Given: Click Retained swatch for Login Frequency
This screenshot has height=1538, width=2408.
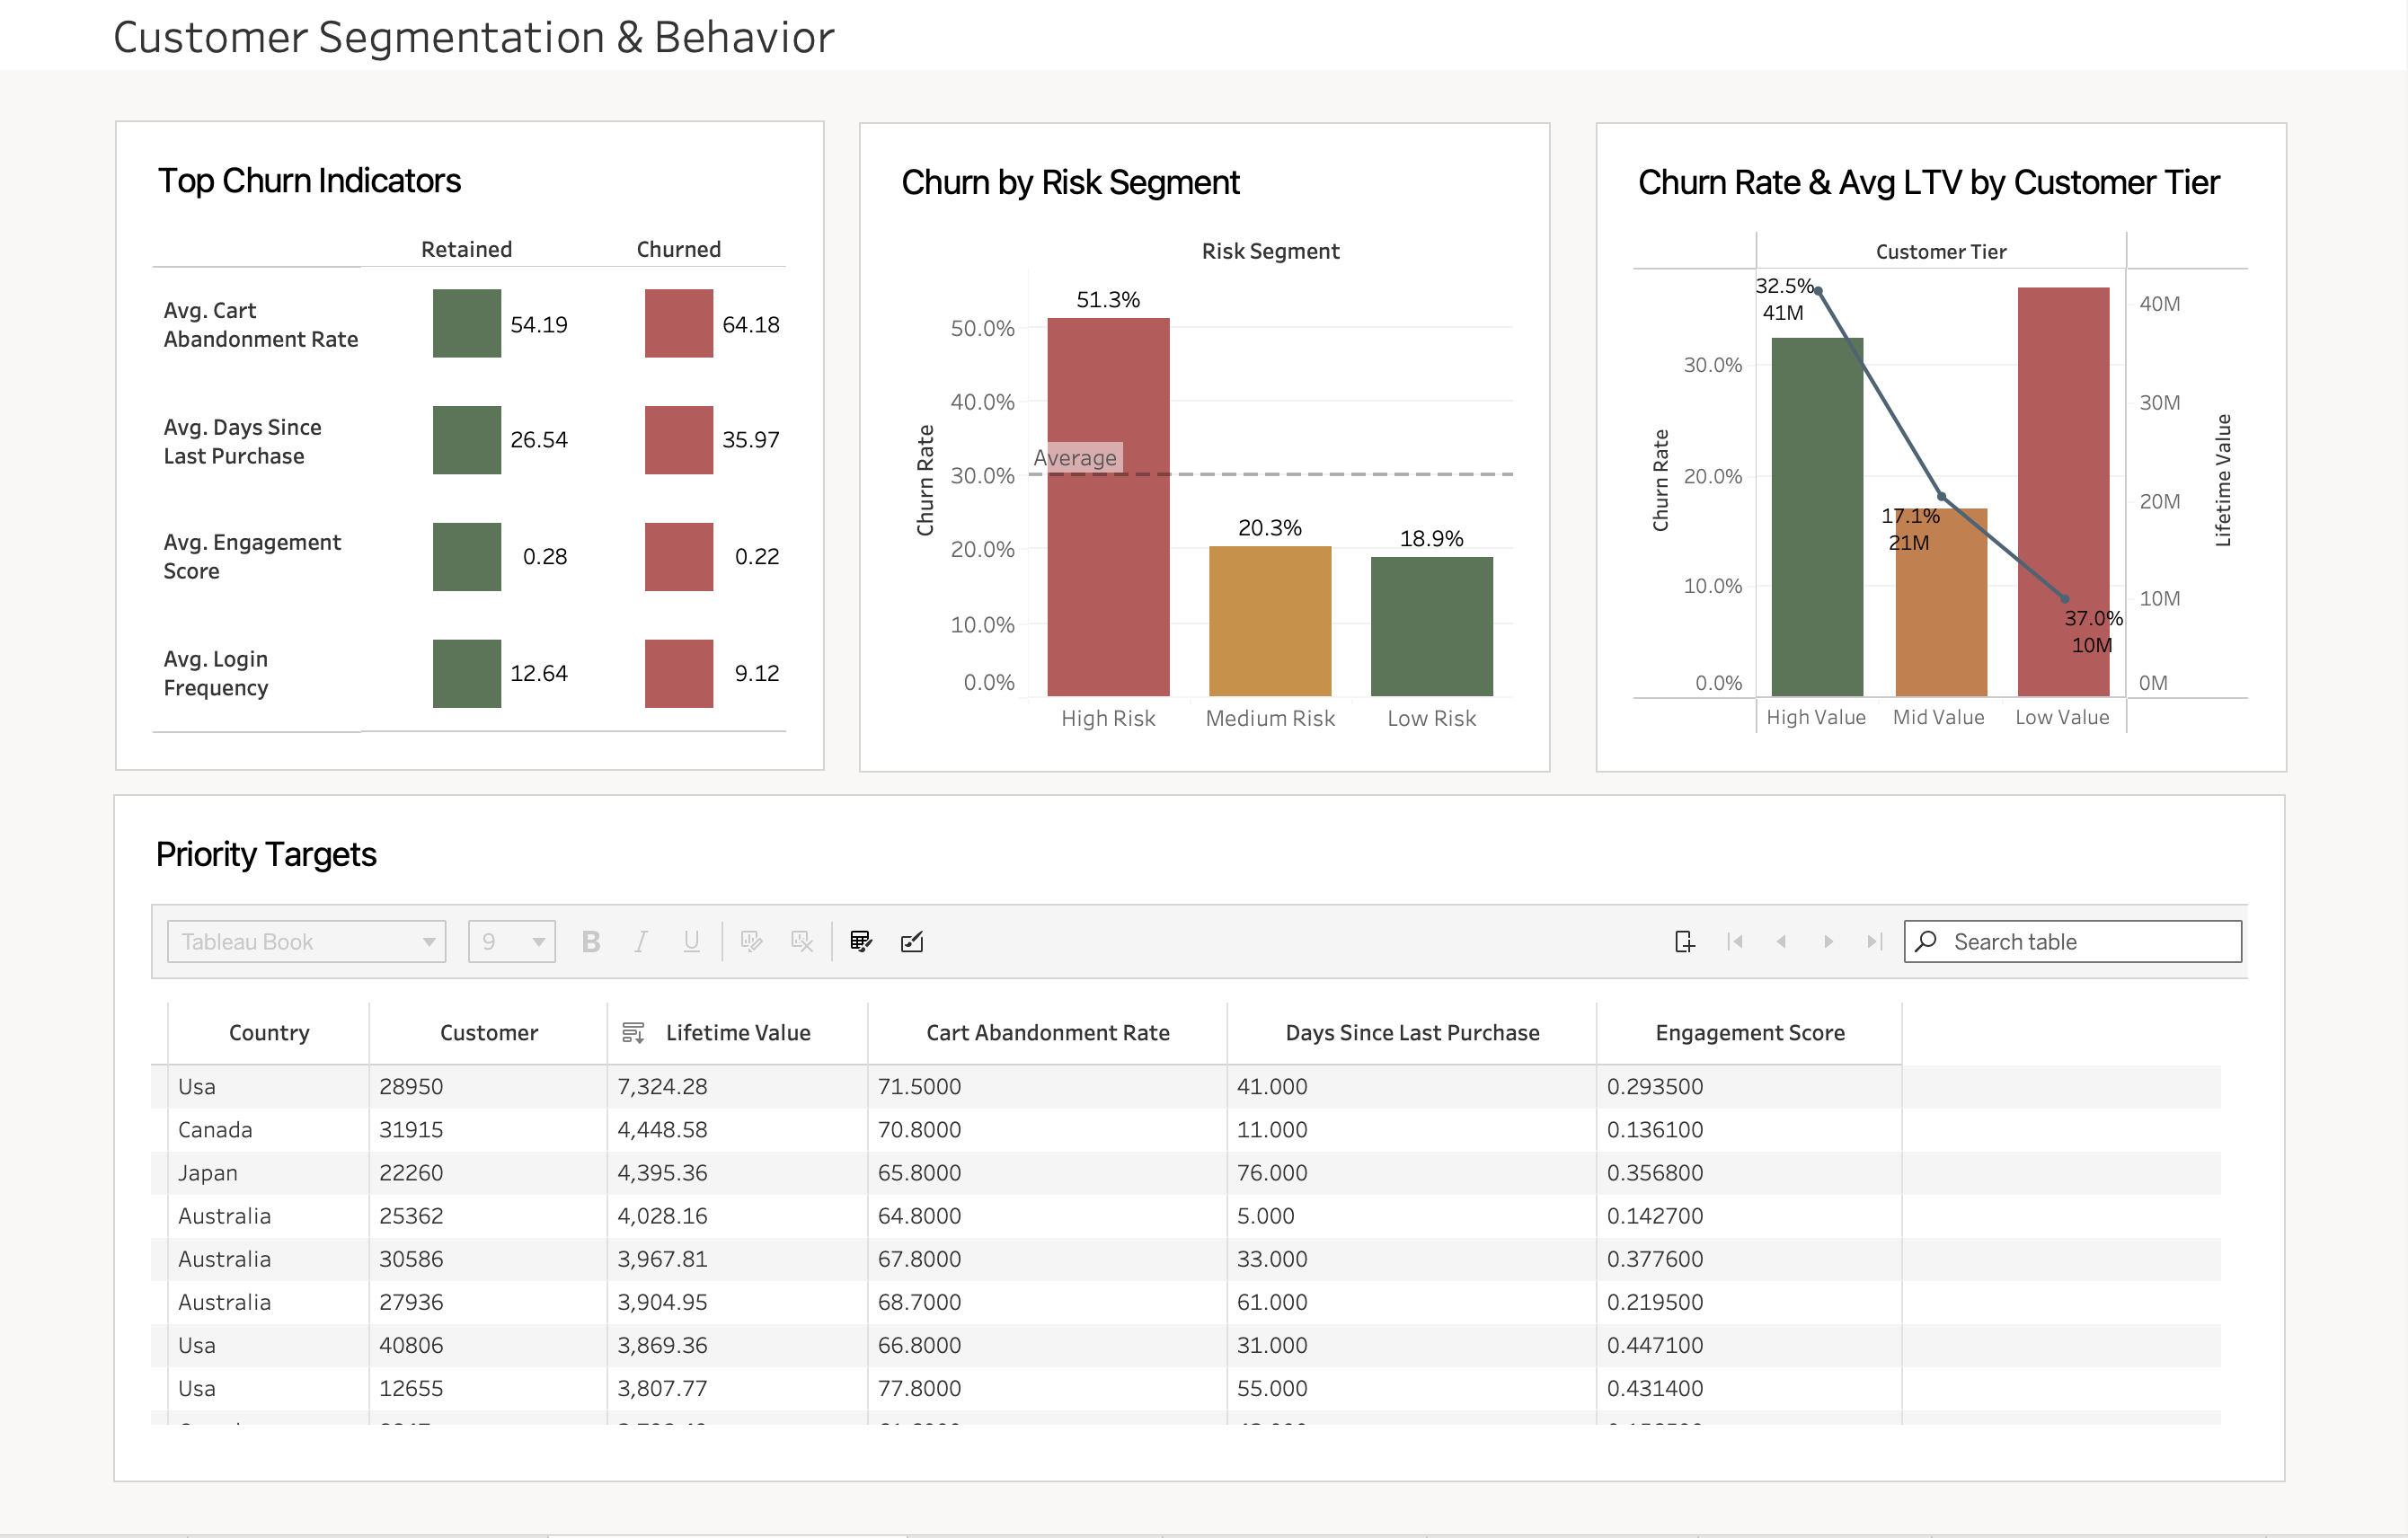Looking at the screenshot, I should pyautogui.click(x=466, y=673).
